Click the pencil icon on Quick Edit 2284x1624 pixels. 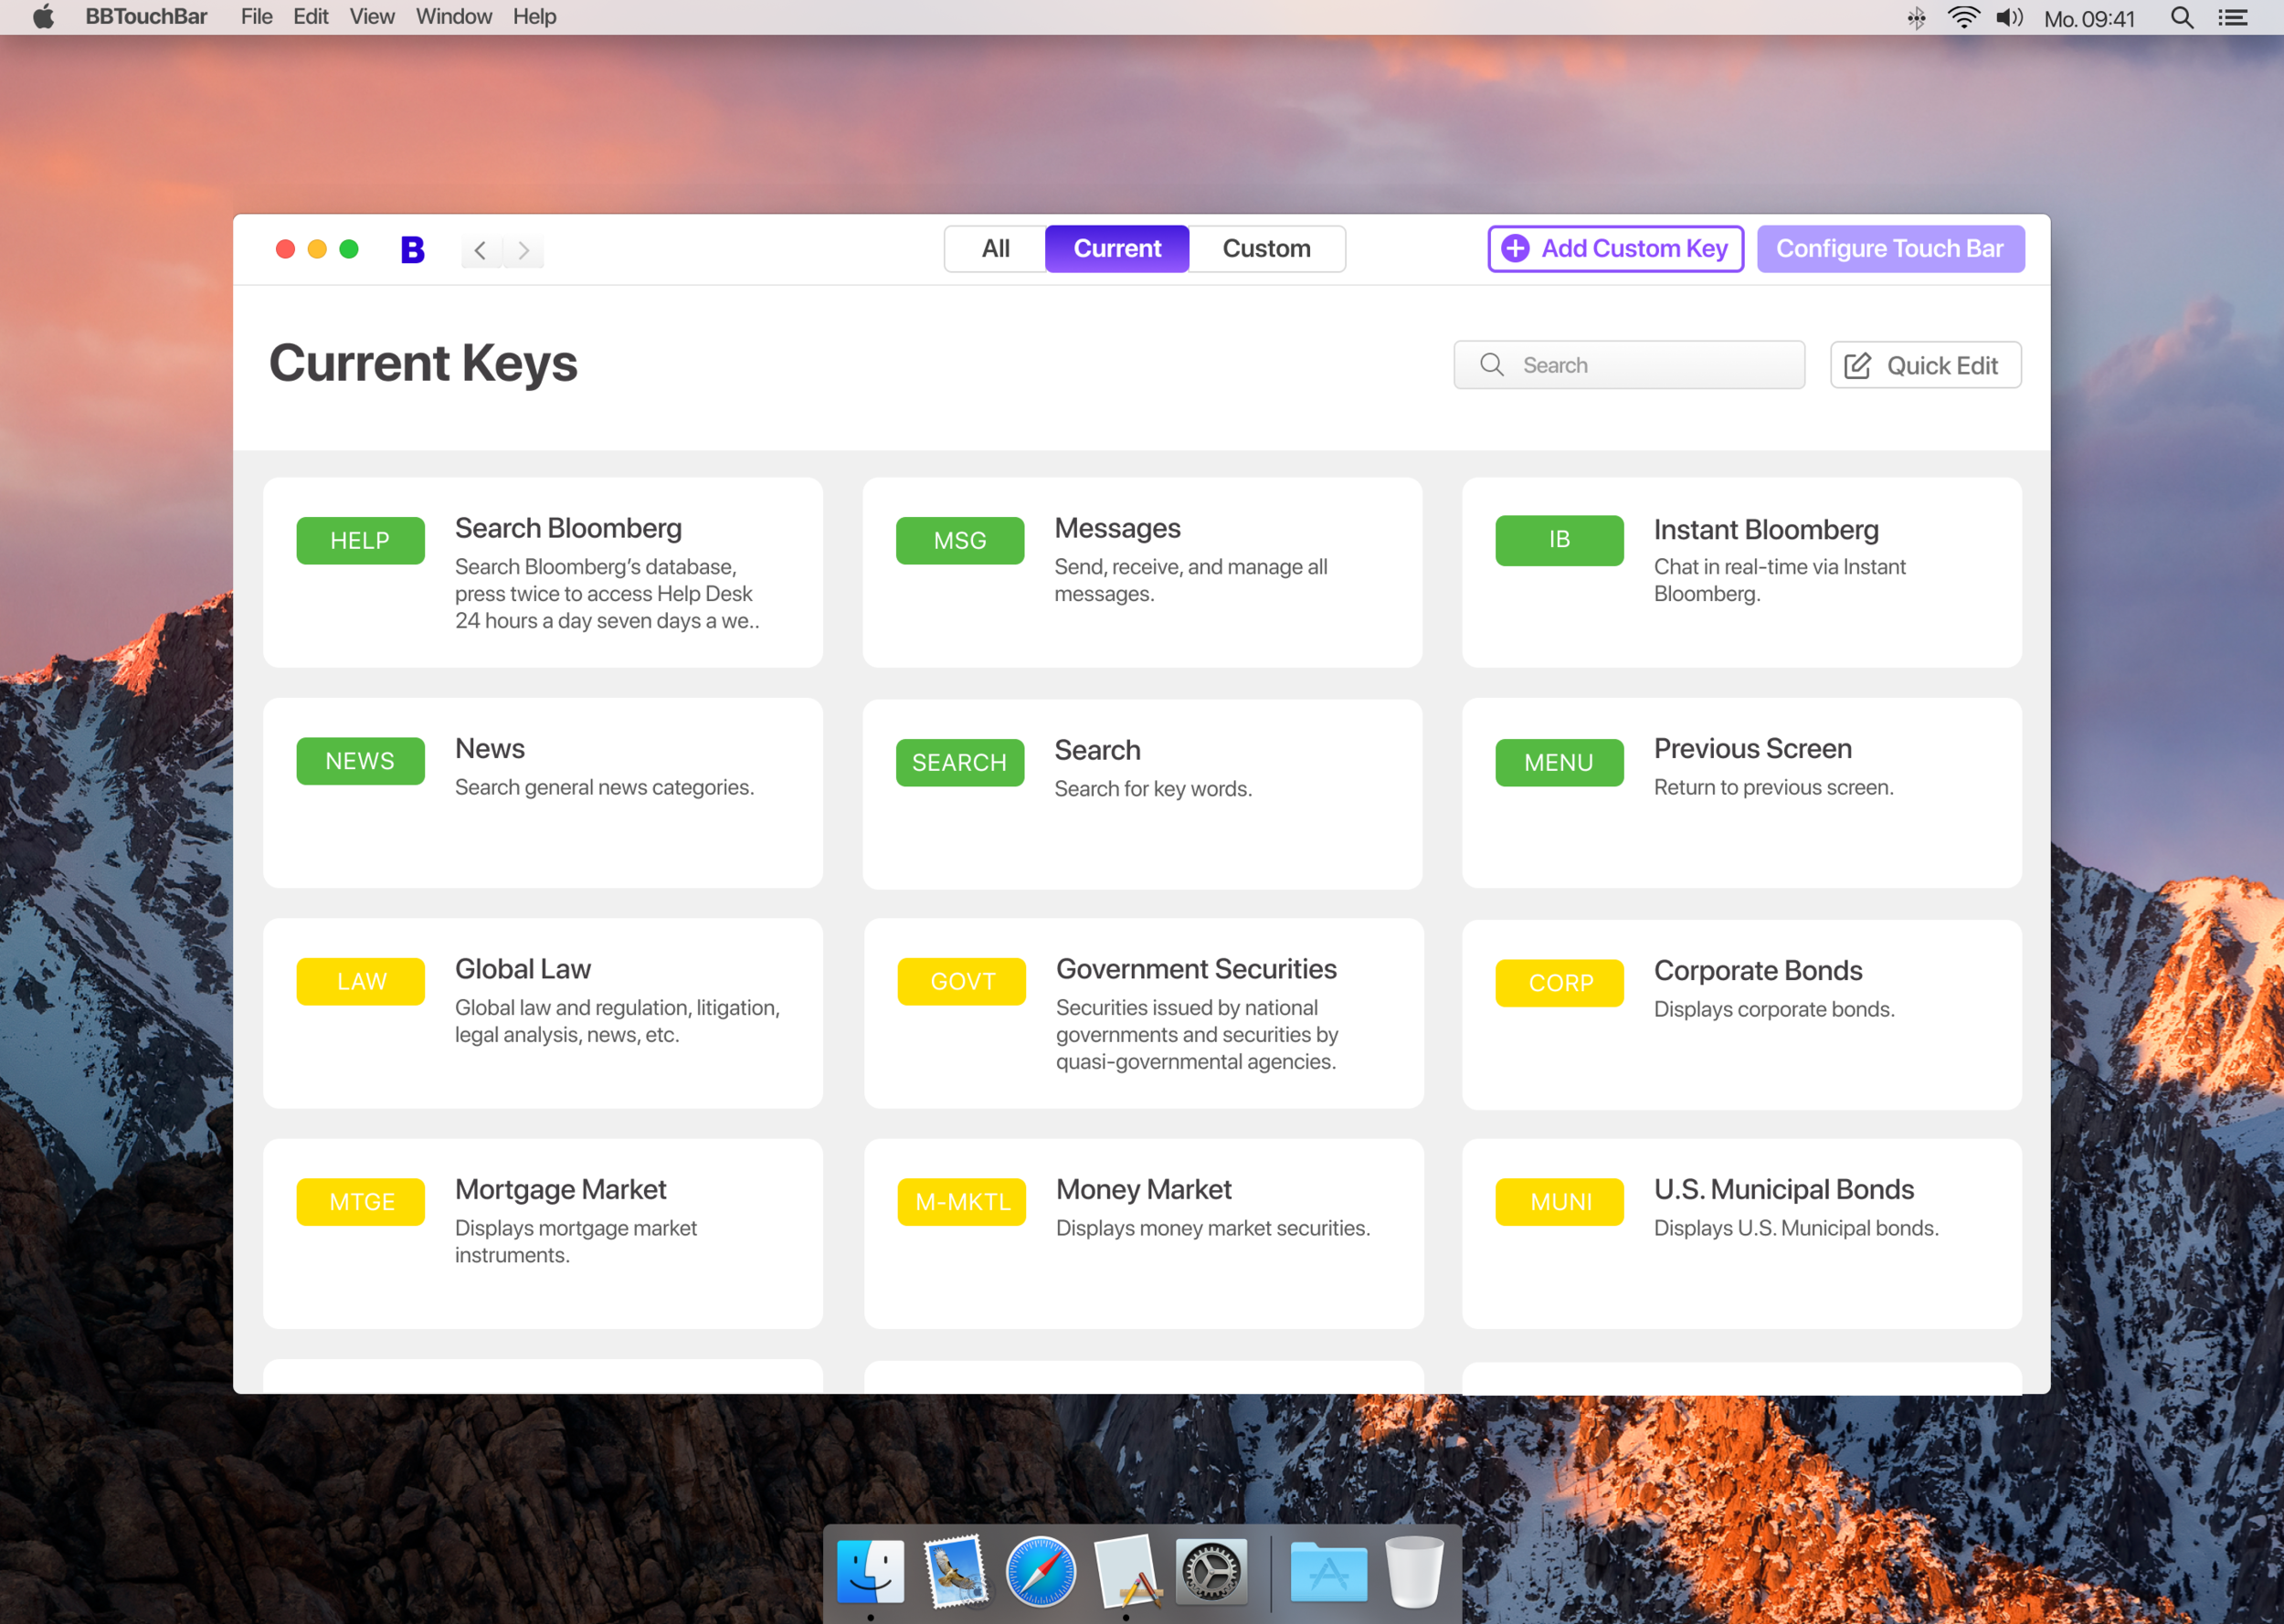pyautogui.click(x=1857, y=366)
